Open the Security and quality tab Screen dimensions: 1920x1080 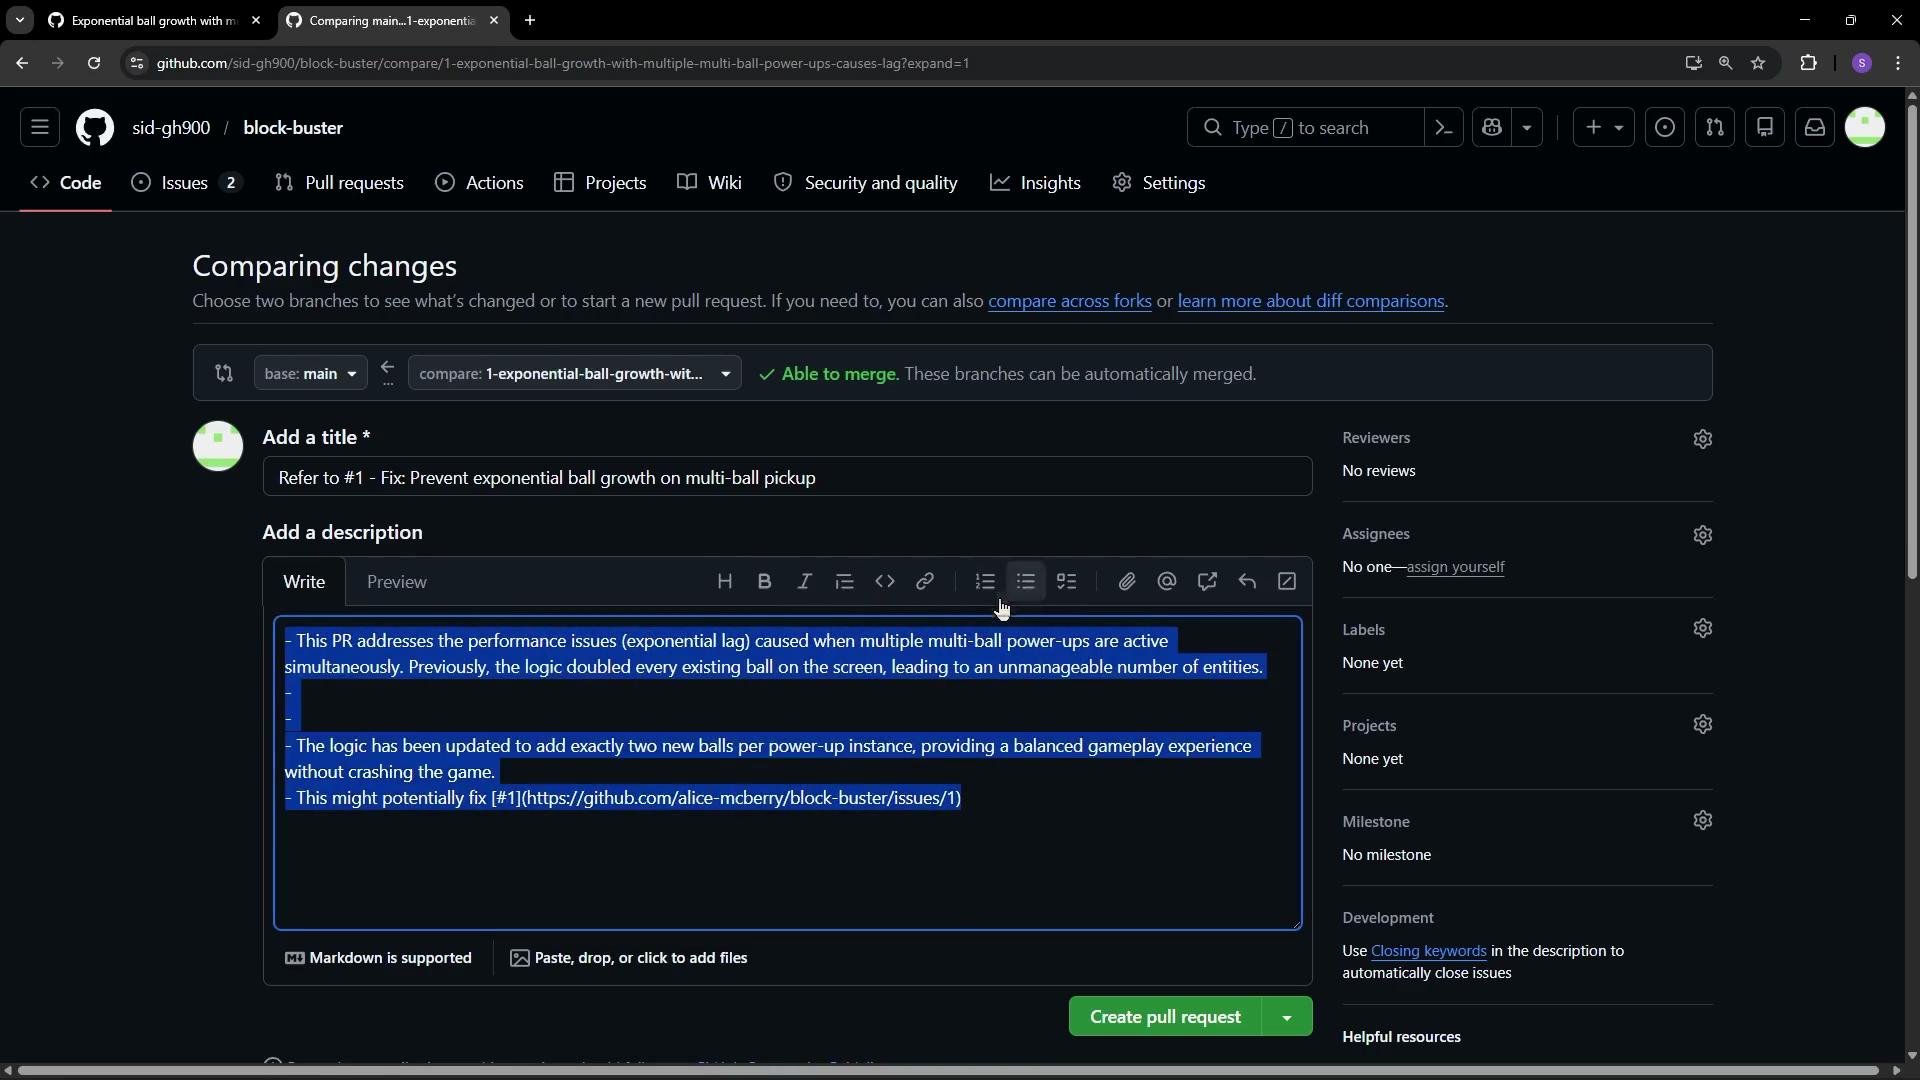tap(866, 183)
